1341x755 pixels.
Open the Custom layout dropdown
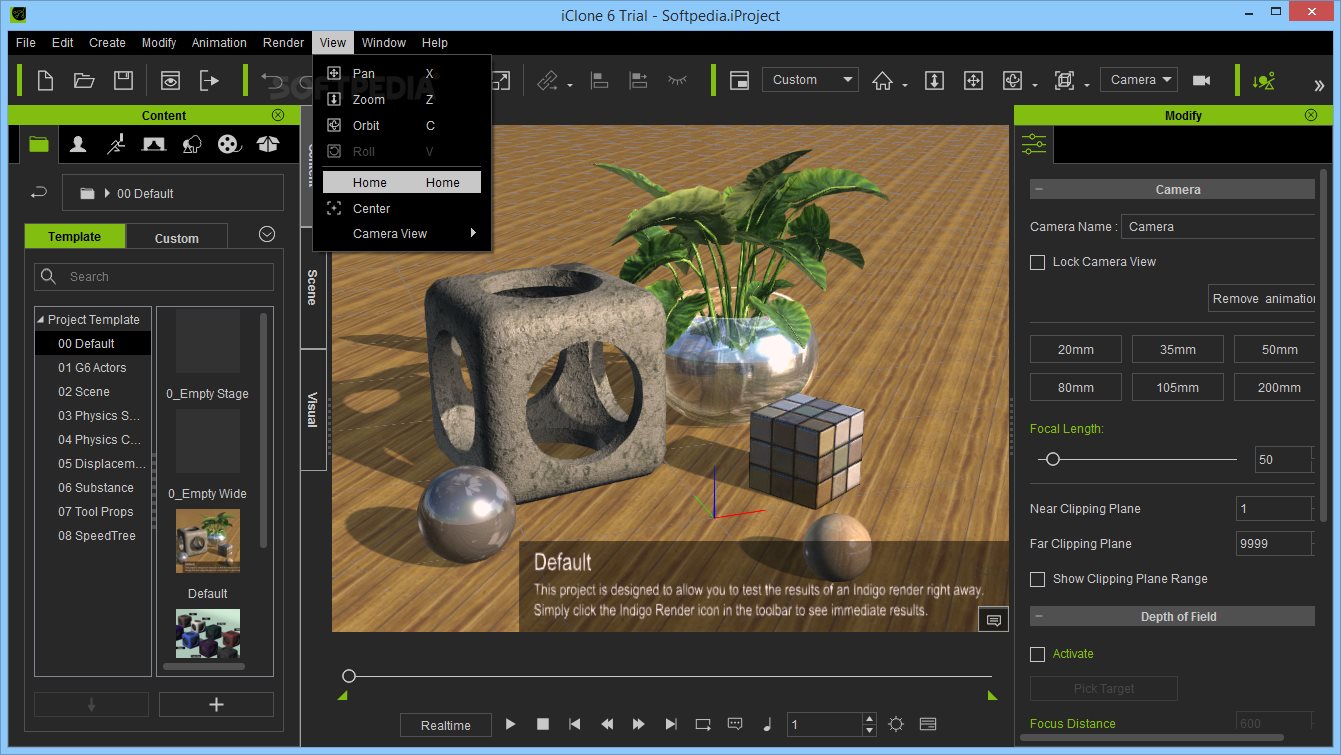(810, 80)
